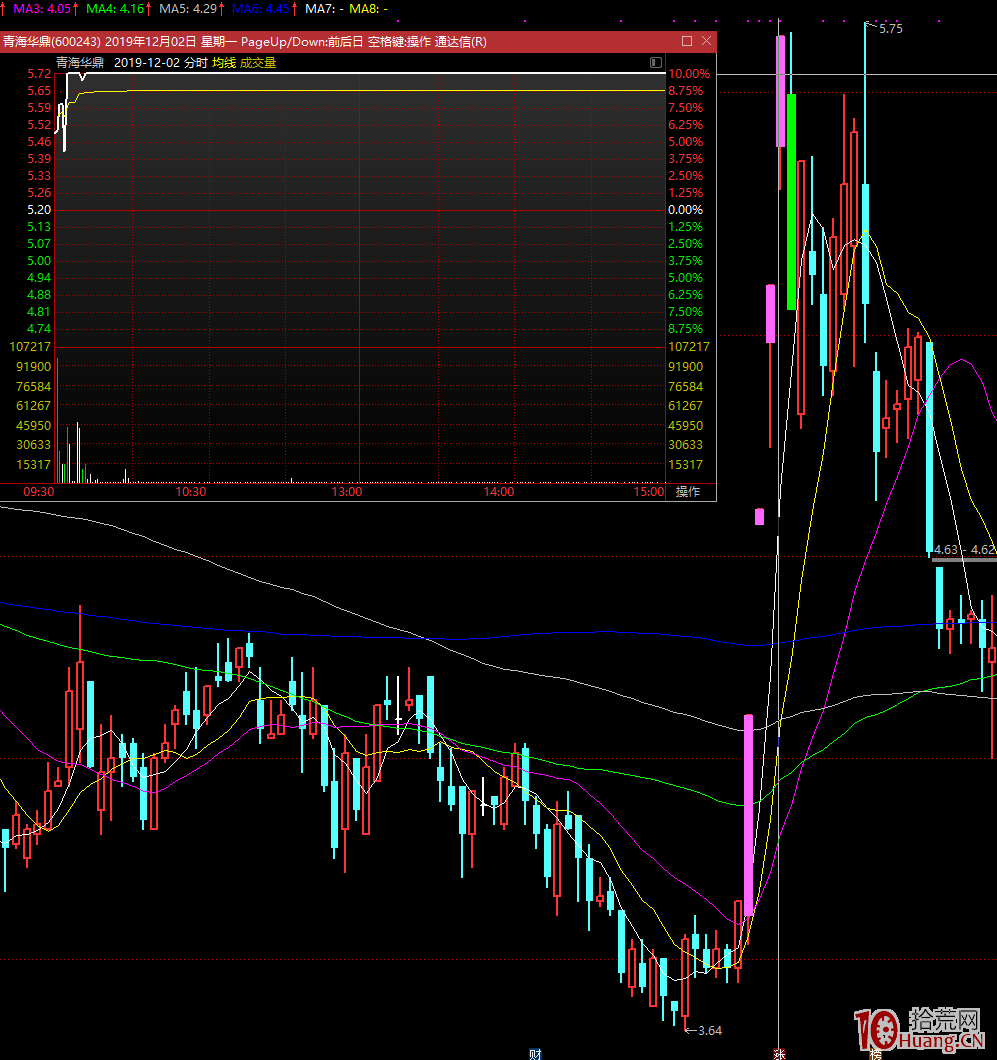997x1060 pixels.
Task: Click the 涨 limit-up marker icon
Action: pyautogui.click(x=778, y=1053)
